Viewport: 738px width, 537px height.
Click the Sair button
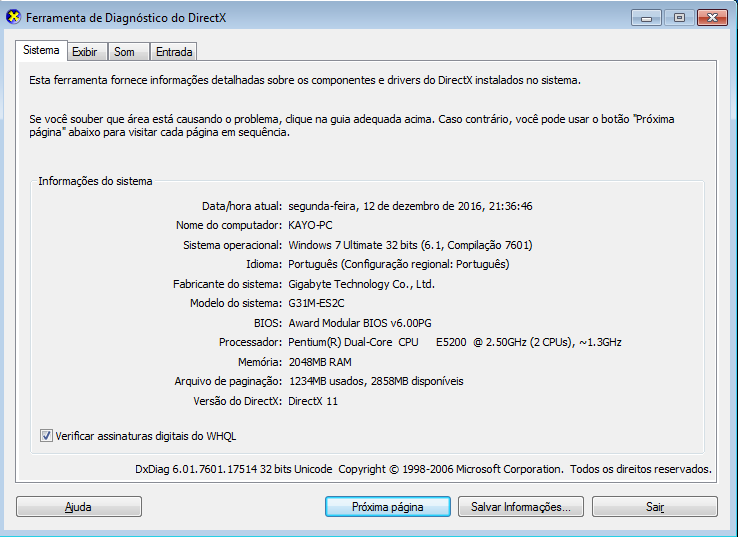(x=655, y=507)
